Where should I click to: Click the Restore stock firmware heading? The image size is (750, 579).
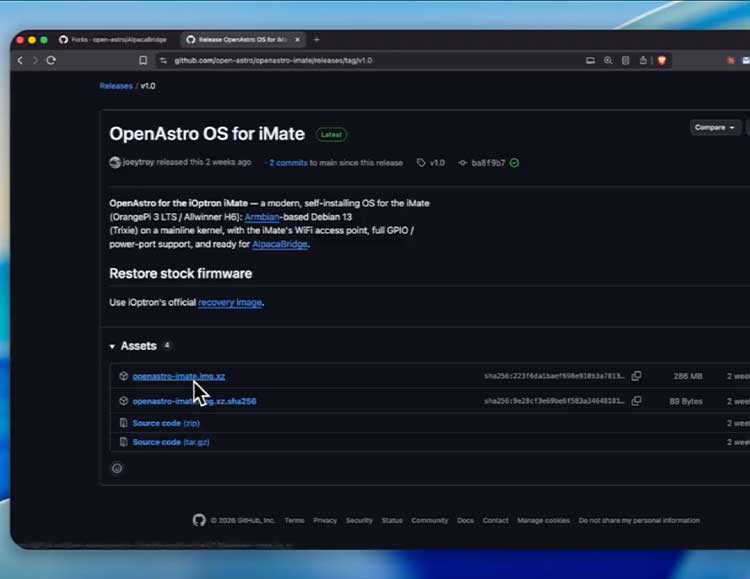point(180,273)
